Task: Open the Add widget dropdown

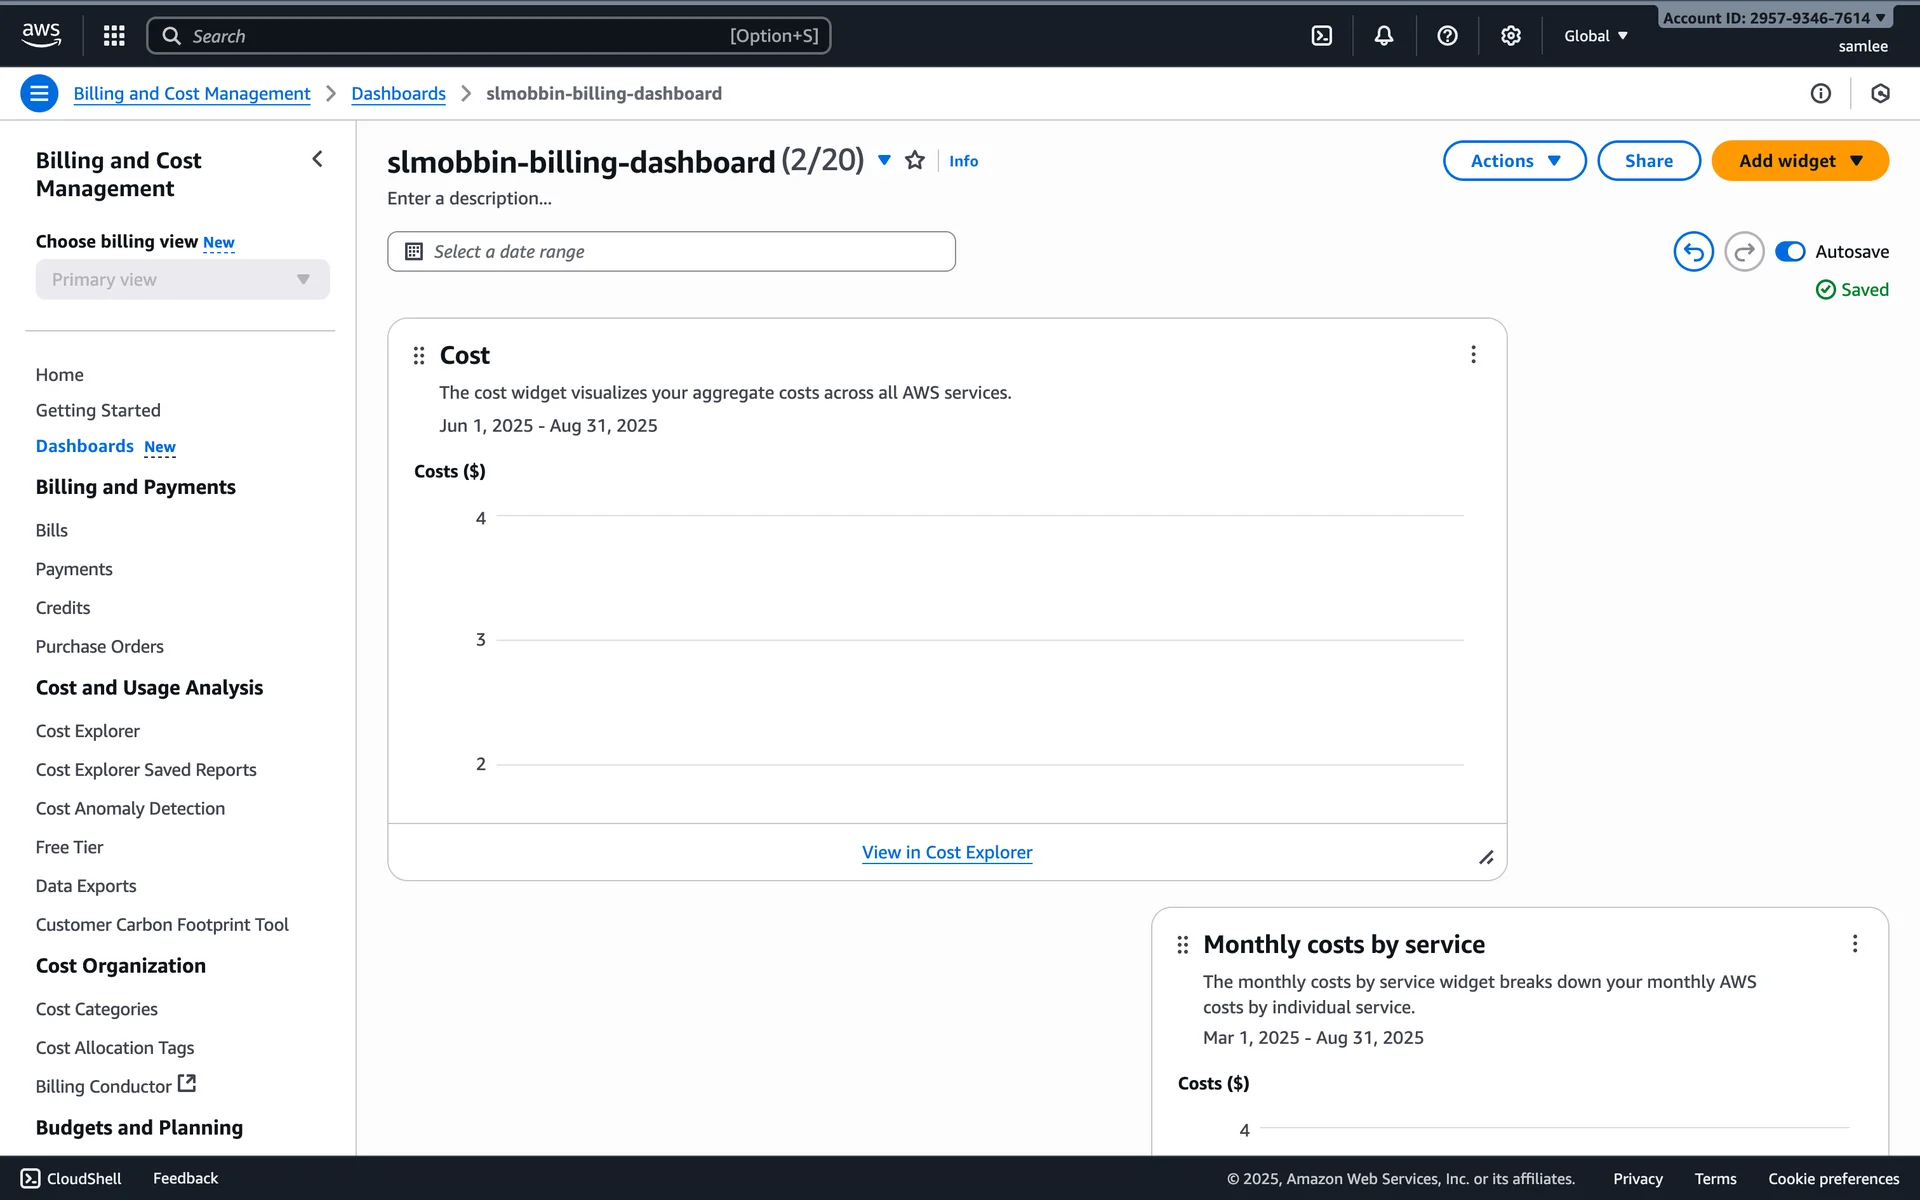Action: click(x=1799, y=161)
